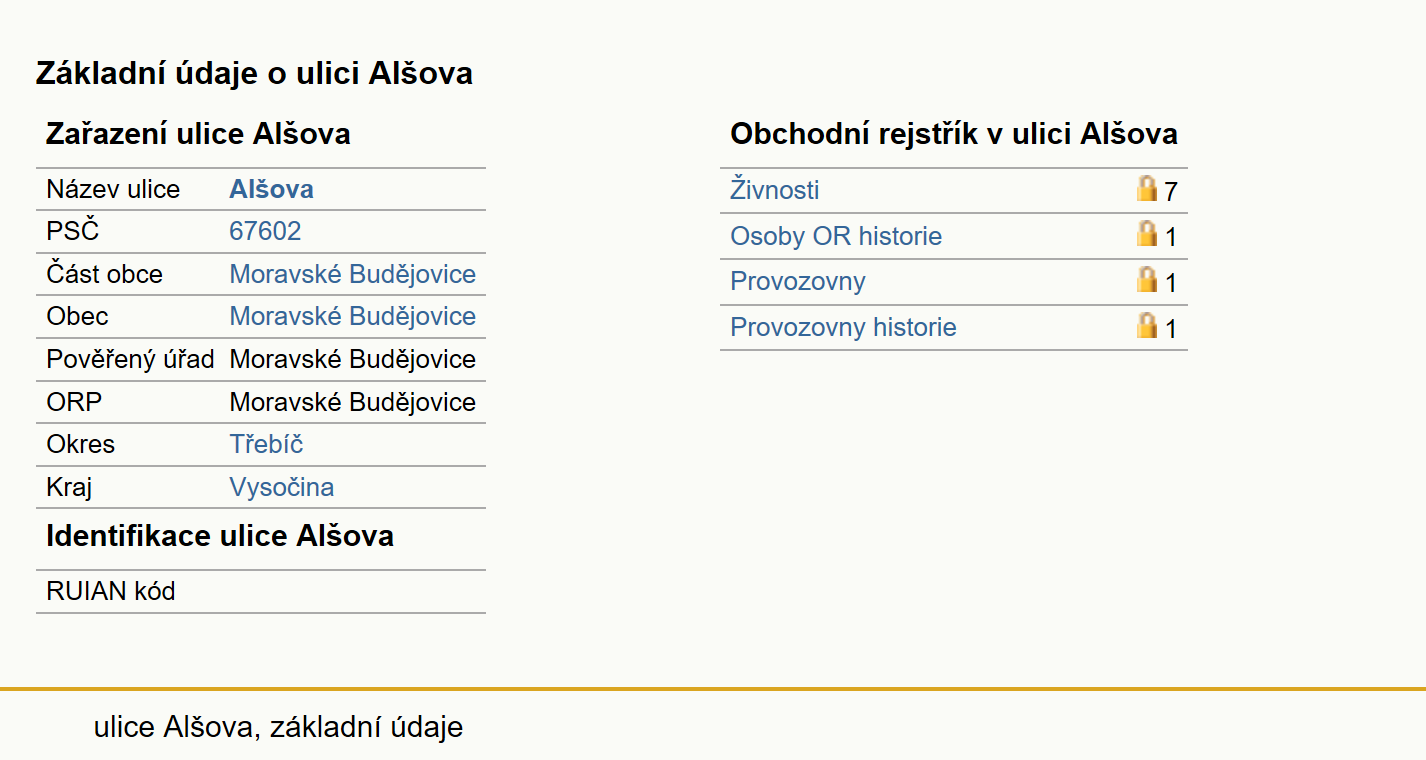The height and width of the screenshot is (760, 1426).
Task: Open the Živnosti link
Action: click(775, 190)
